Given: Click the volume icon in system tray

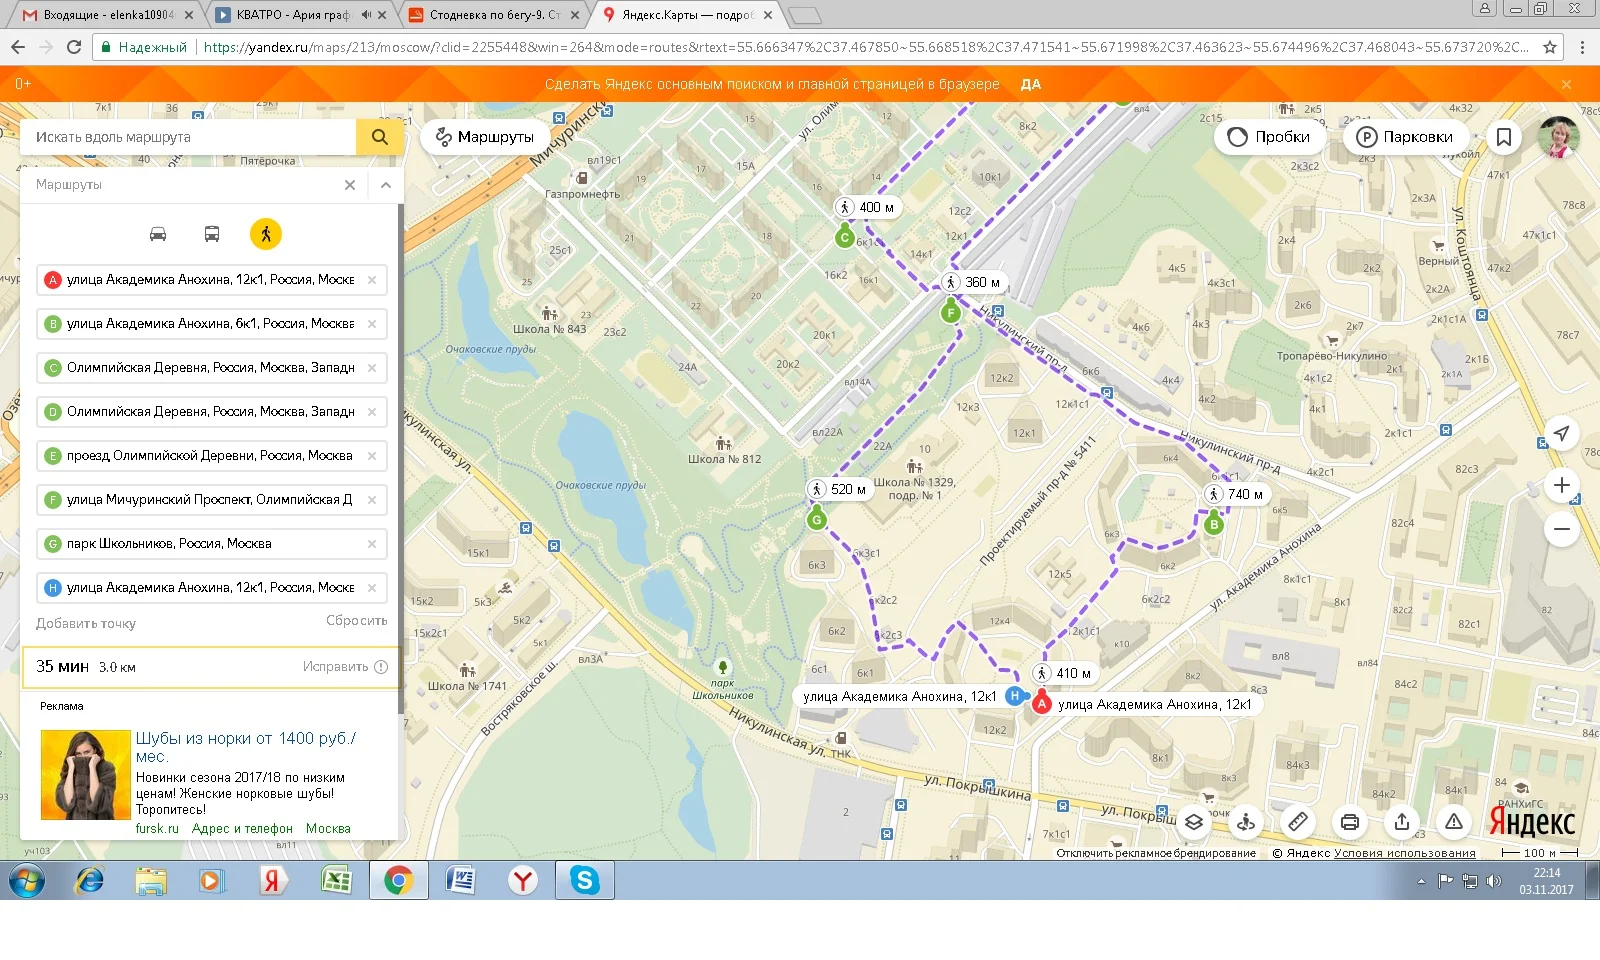Looking at the screenshot, I should tap(1494, 881).
